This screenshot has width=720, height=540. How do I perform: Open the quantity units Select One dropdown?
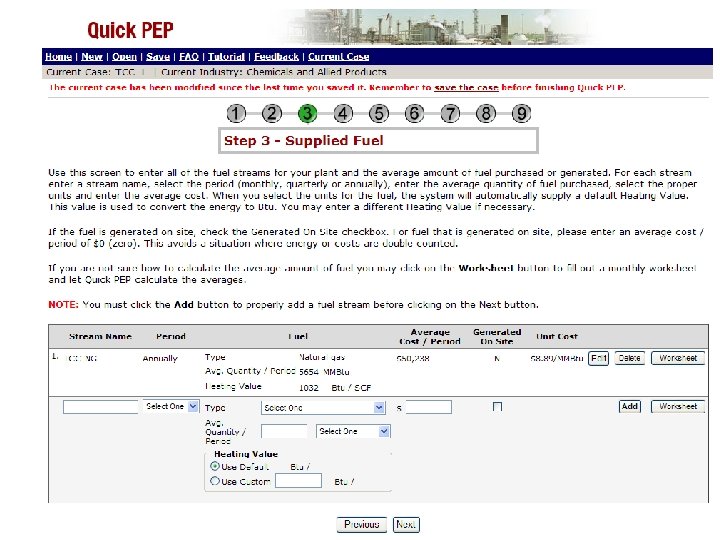click(x=353, y=431)
